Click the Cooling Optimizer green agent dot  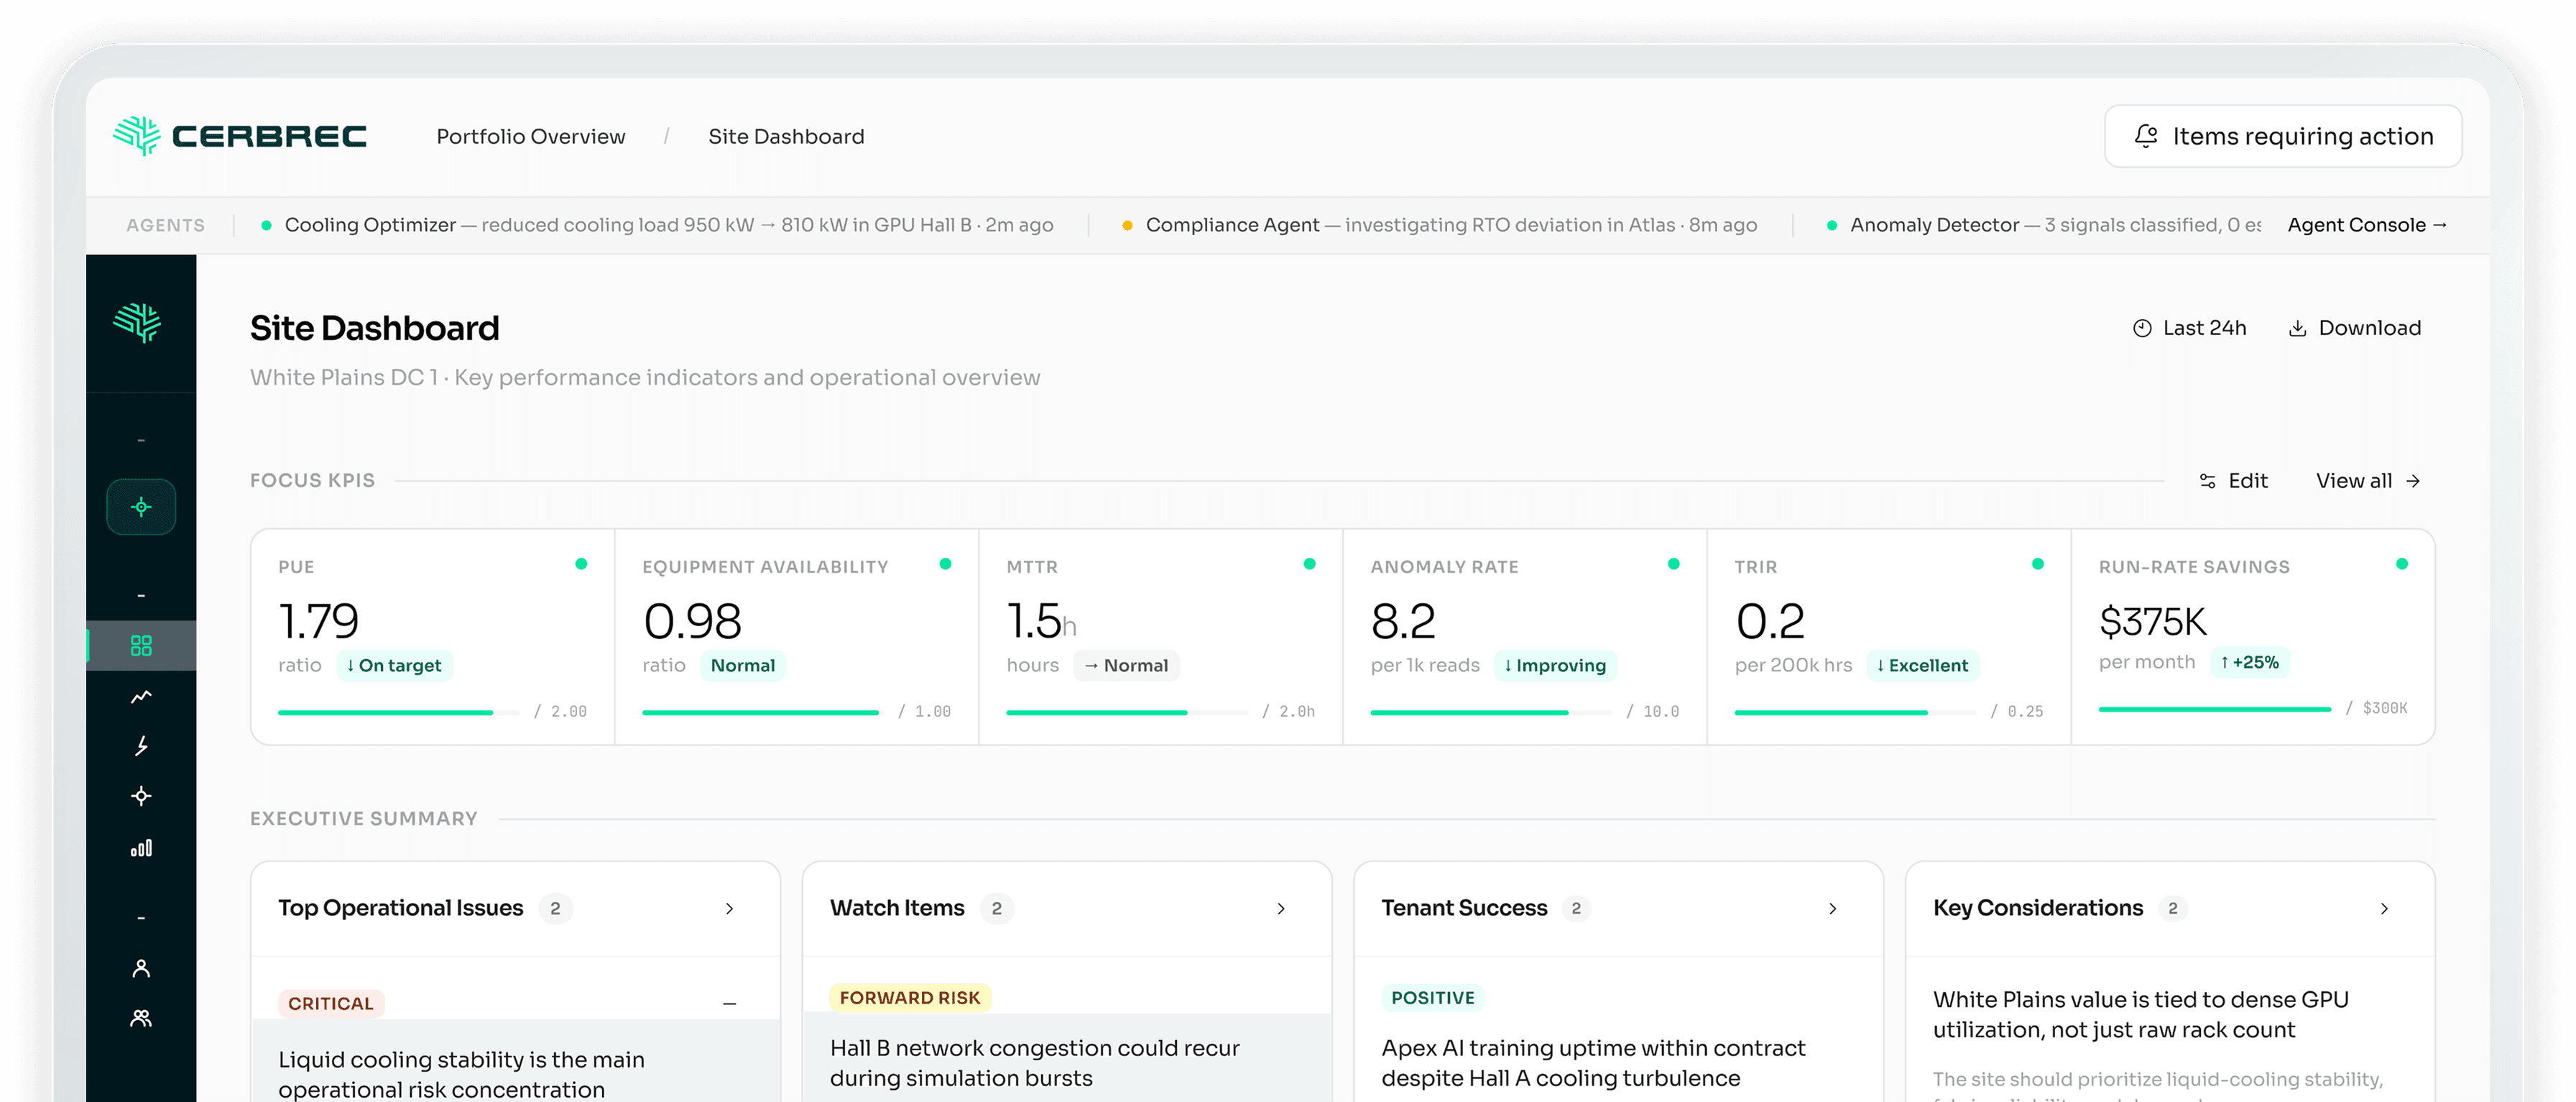point(266,225)
